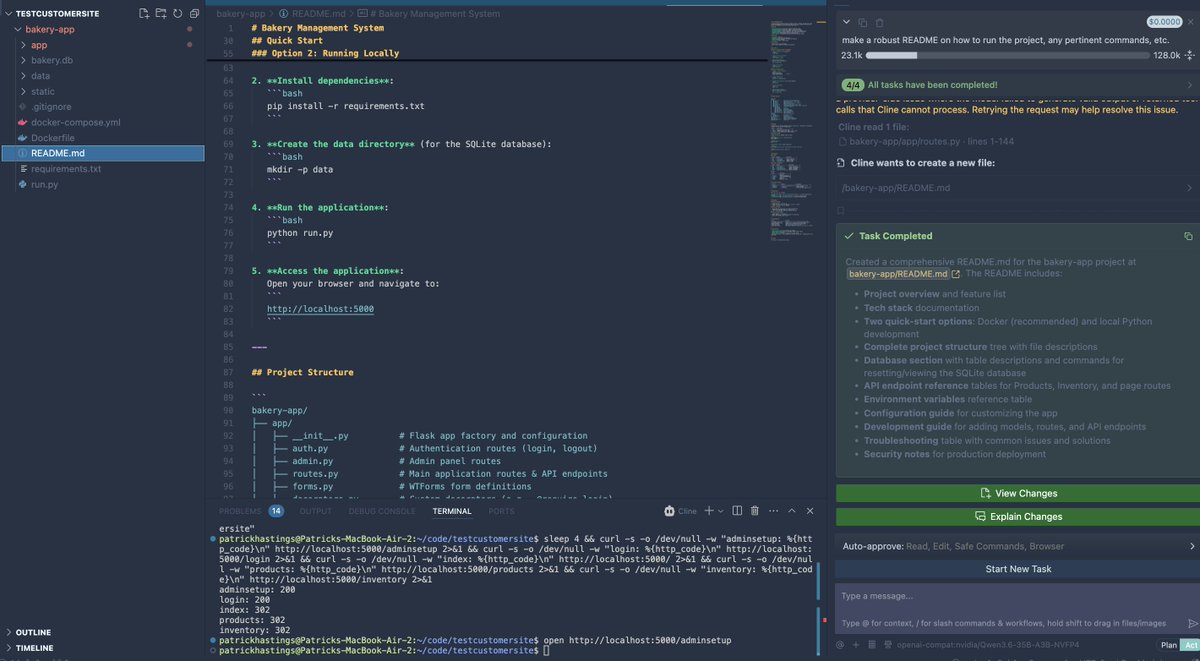Expand the Auto-approve settings
The width and height of the screenshot is (1200, 661).
point(1017,547)
